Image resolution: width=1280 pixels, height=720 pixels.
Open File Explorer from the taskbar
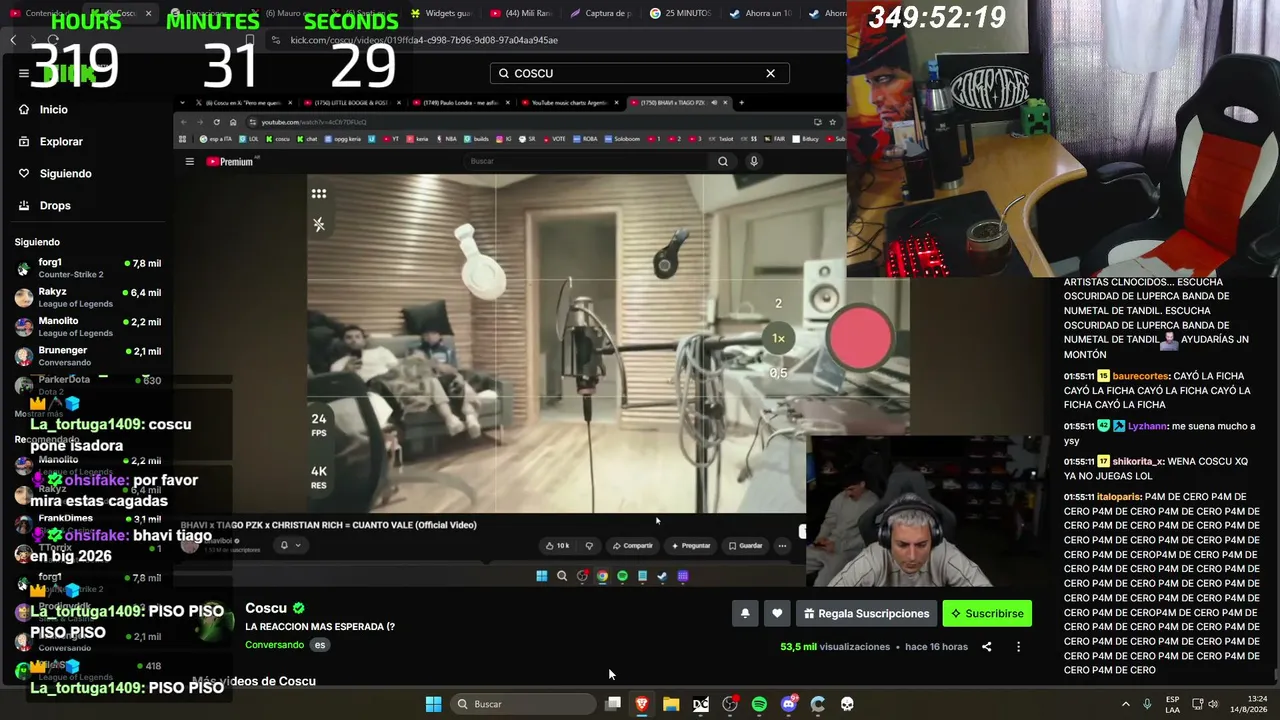pyautogui.click(x=671, y=704)
